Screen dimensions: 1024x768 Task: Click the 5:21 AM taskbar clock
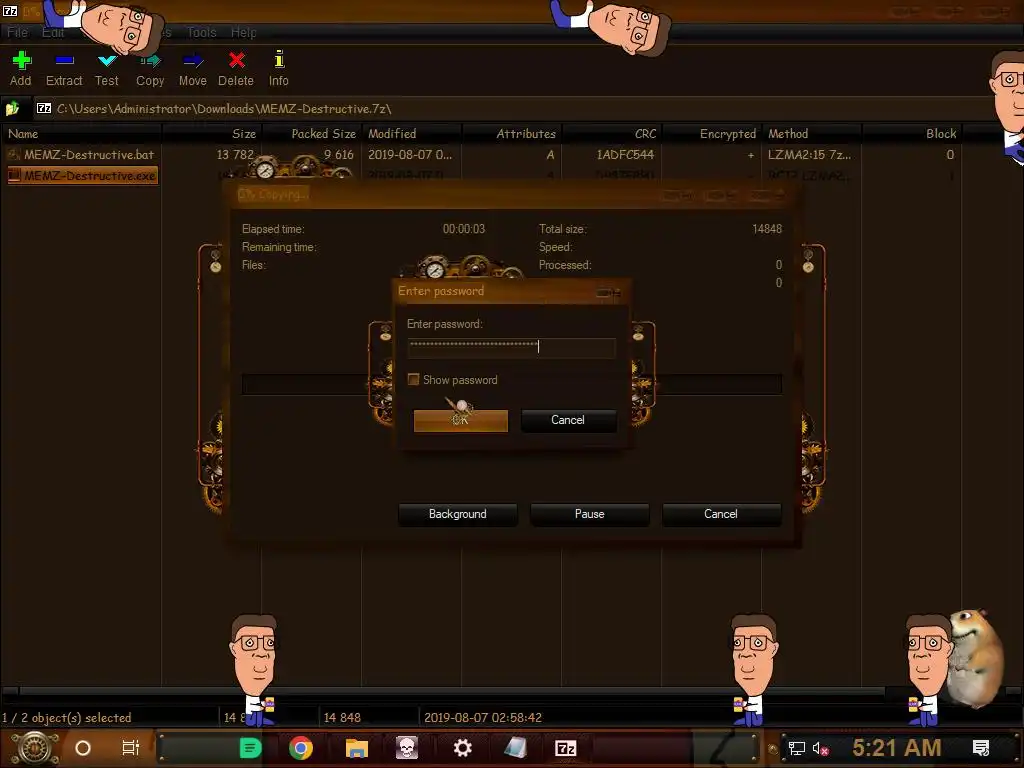coord(897,748)
